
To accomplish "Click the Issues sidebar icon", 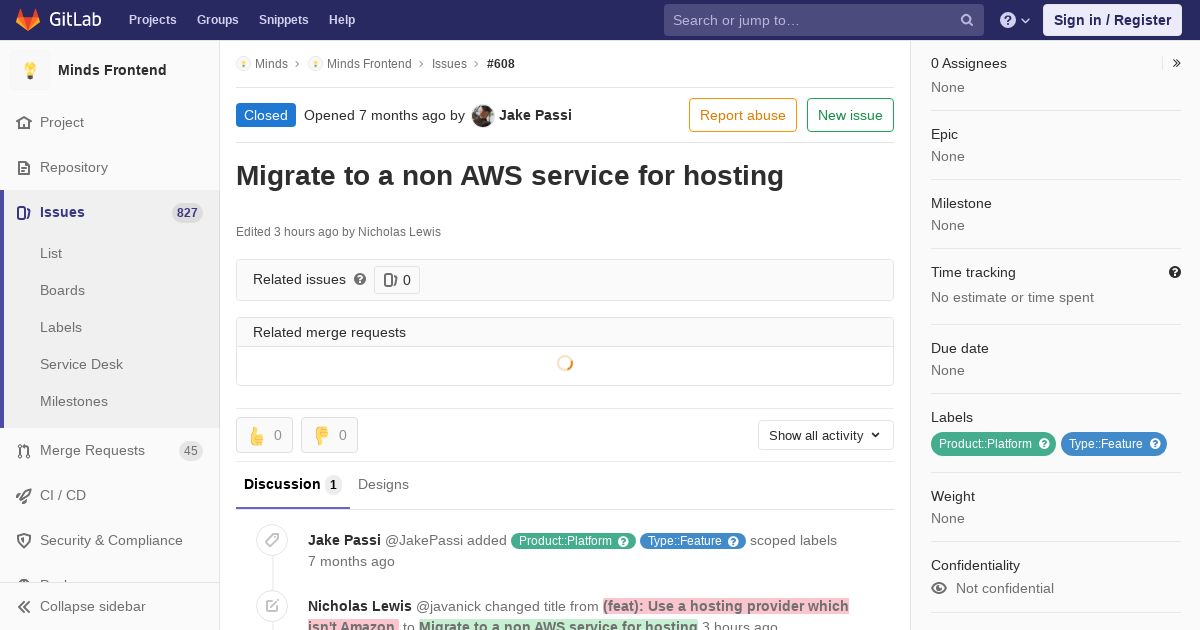I will point(24,212).
